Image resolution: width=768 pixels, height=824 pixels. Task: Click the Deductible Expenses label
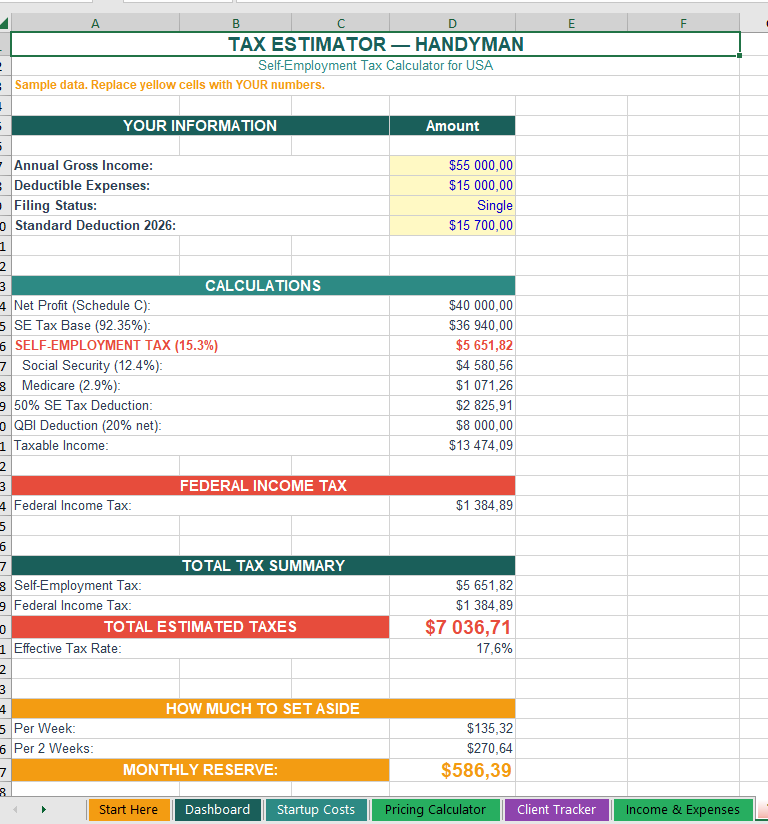tap(82, 186)
